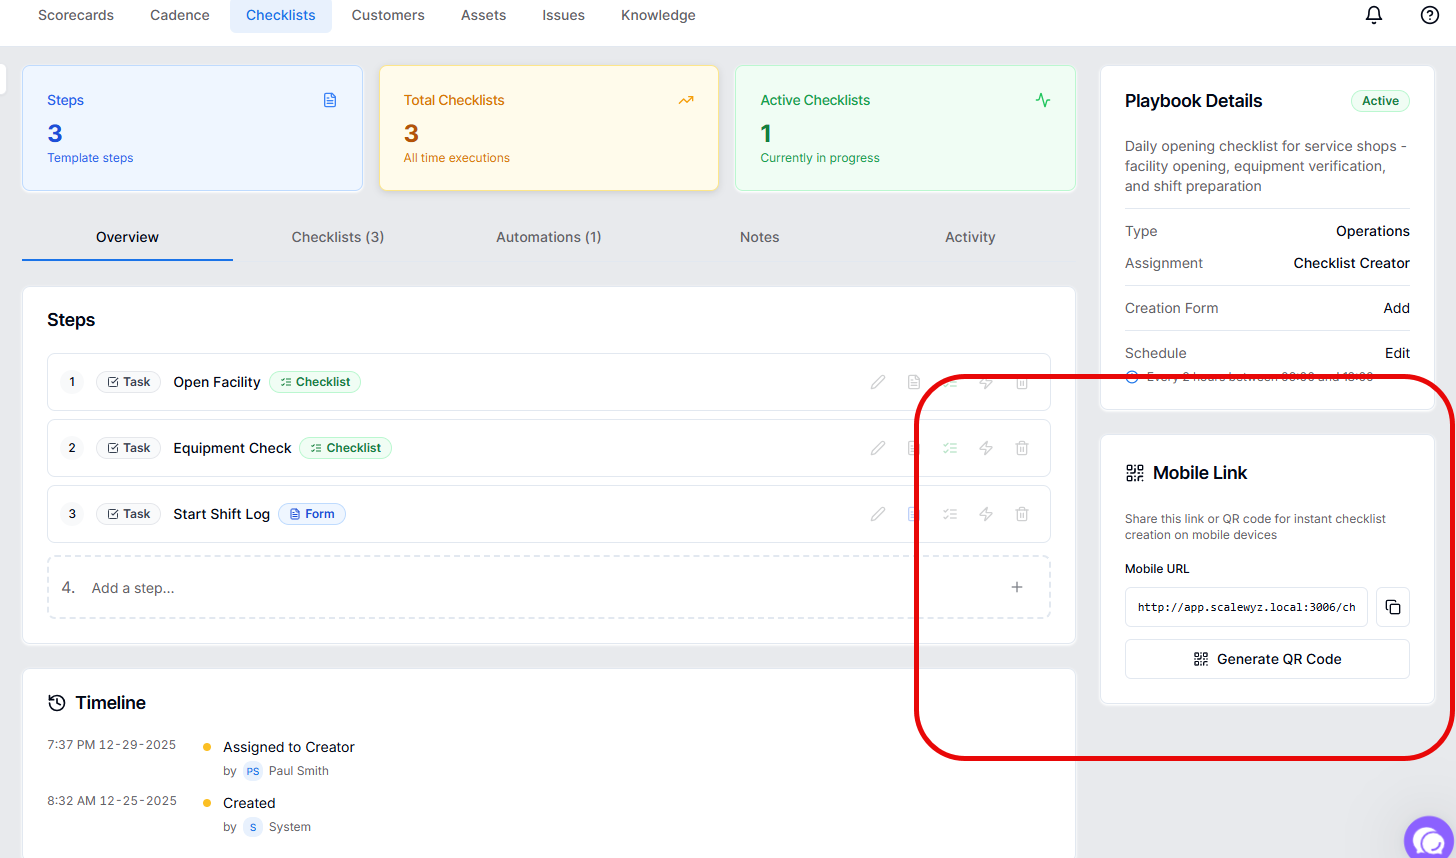Open chat widget in bottom-right corner
Viewport: 1456px width, 858px height.
1430,838
